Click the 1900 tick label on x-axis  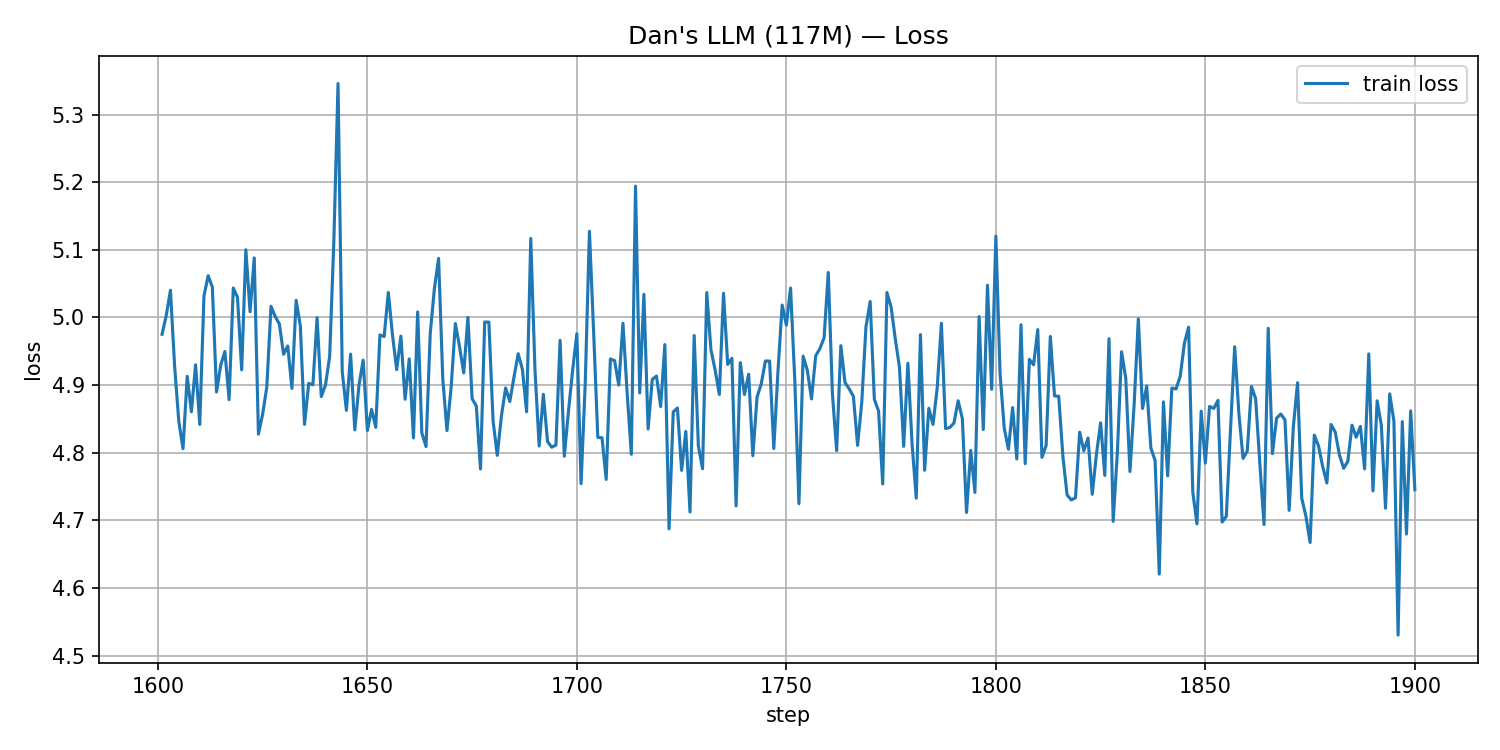(x=1414, y=687)
